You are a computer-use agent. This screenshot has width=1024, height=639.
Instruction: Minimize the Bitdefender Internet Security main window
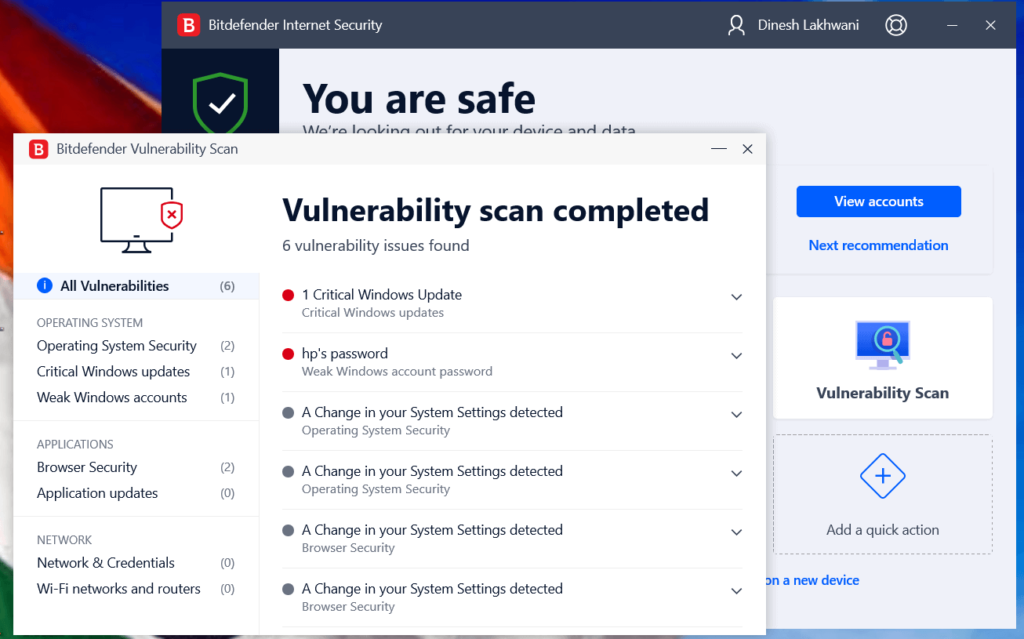[952, 25]
